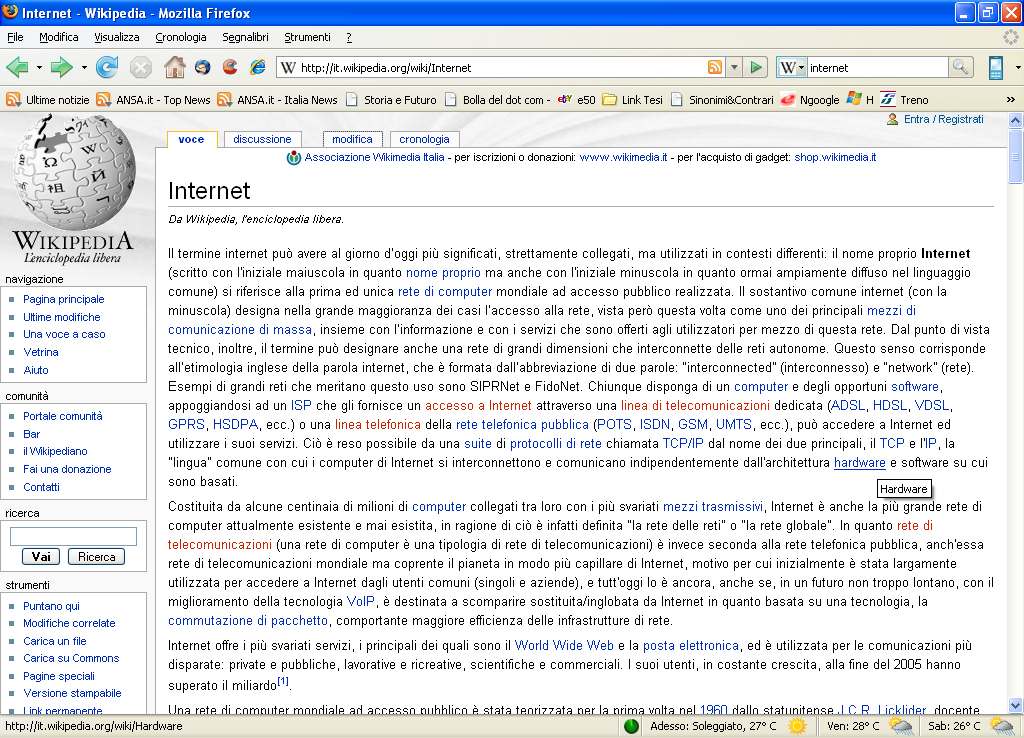Open the Treno bookmark

click(x=904, y=100)
